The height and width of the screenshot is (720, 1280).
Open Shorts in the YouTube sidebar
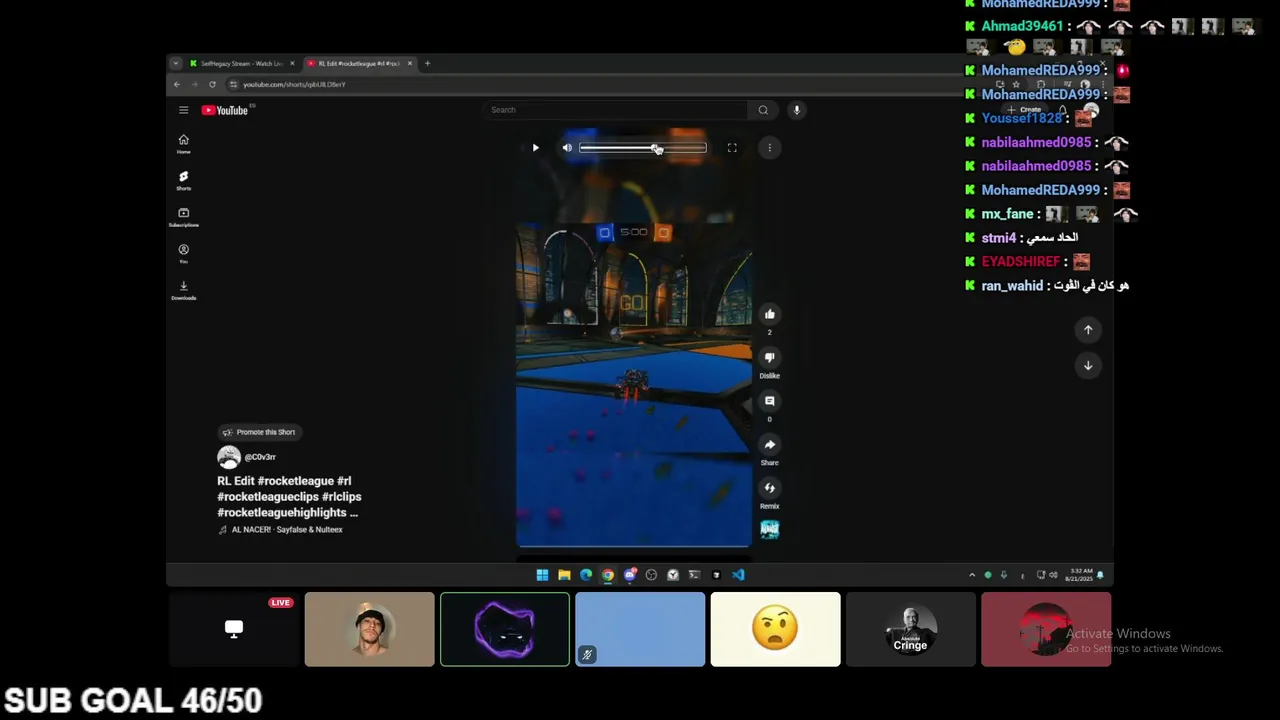tap(183, 181)
